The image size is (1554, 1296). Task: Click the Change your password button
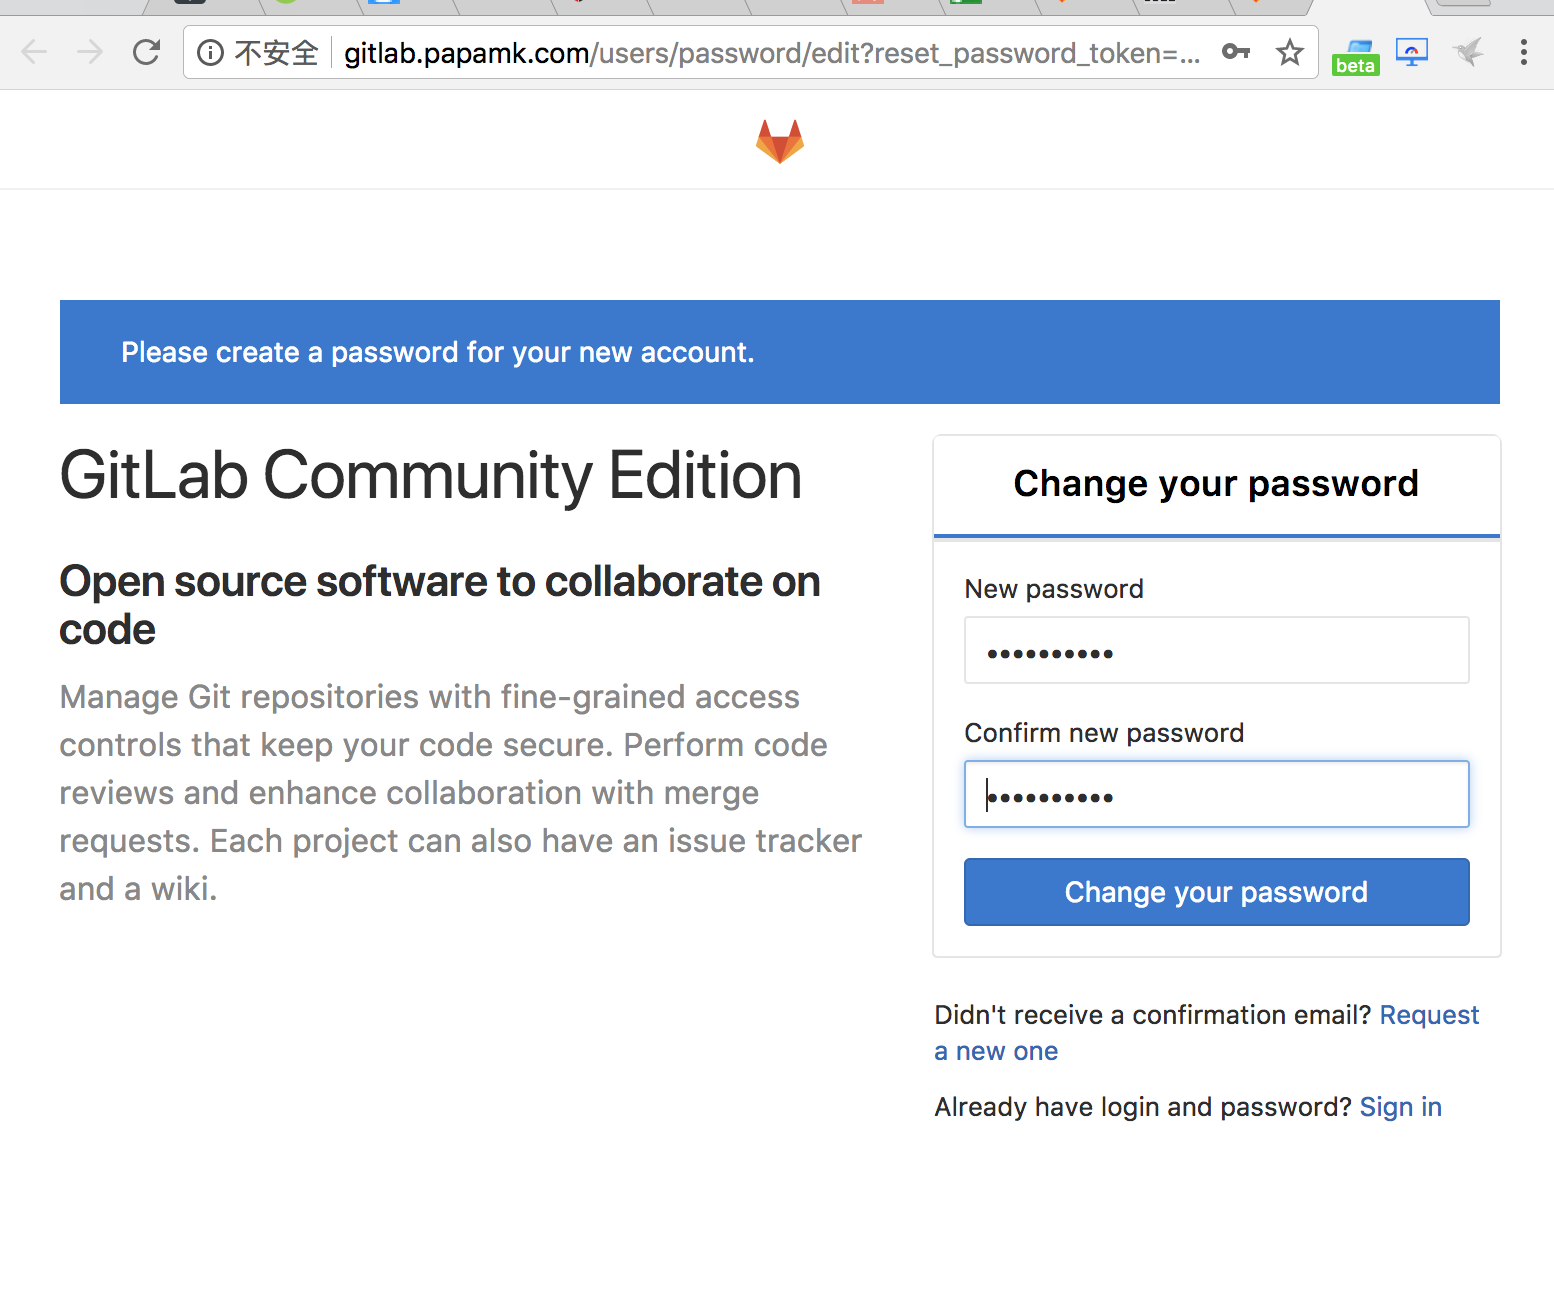click(1216, 891)
